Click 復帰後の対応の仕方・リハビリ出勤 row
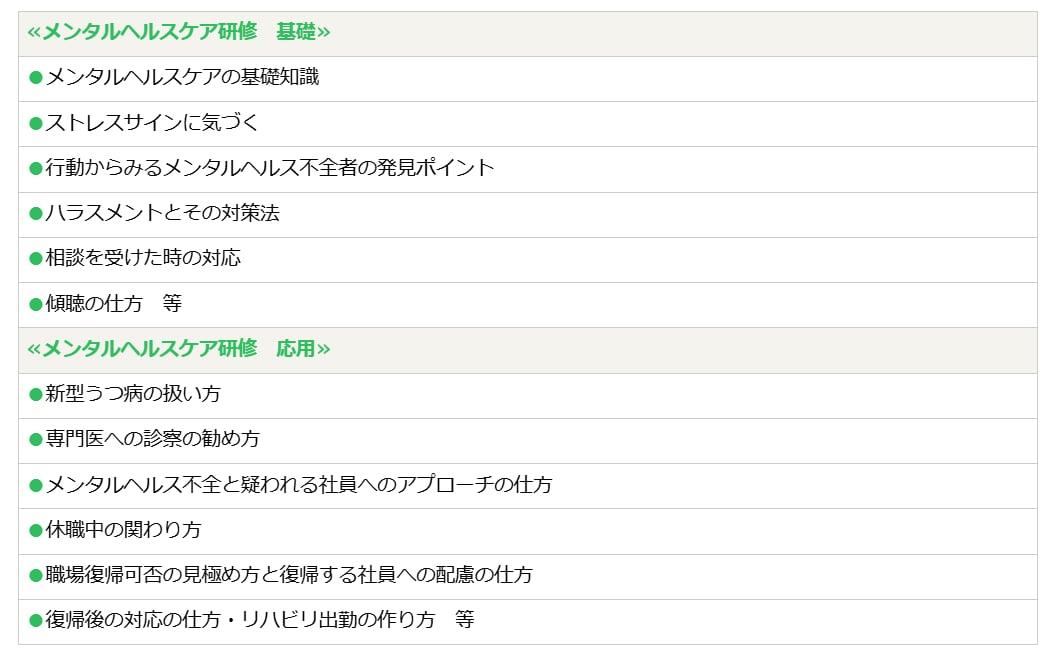The image size is (1054, 656). 259,620
